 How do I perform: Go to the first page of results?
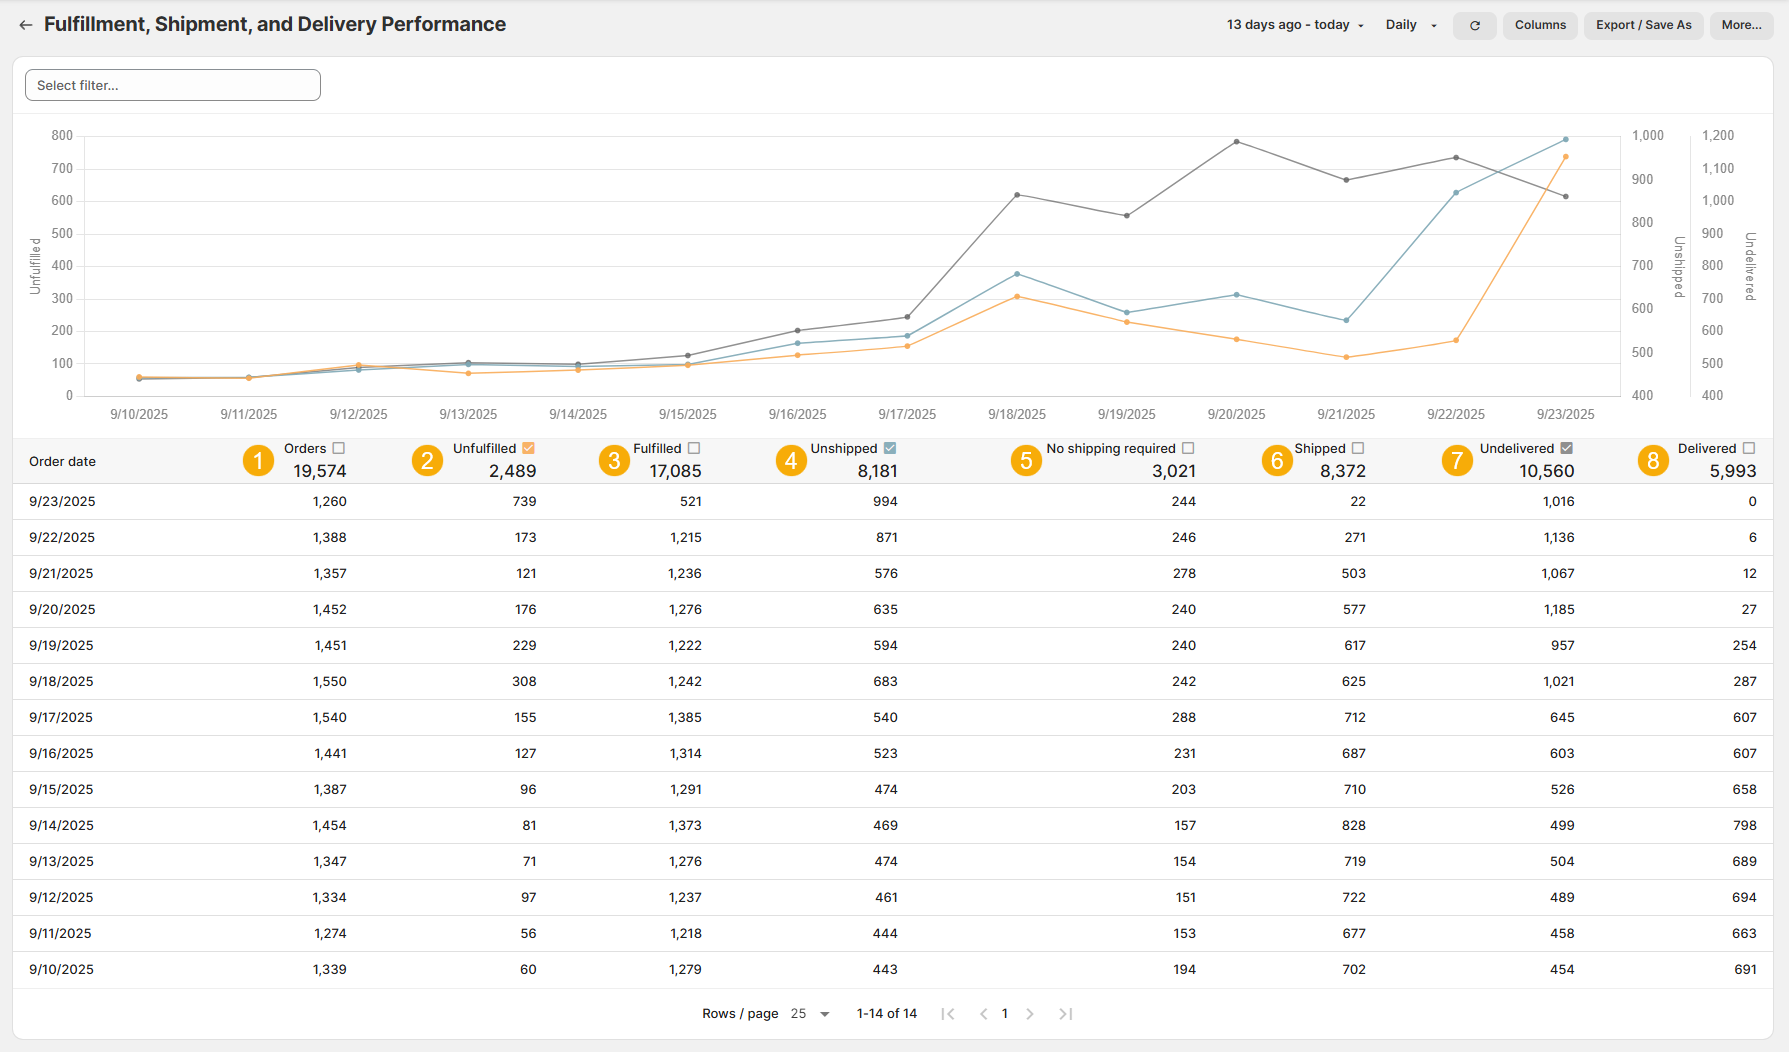[948, 1014]
